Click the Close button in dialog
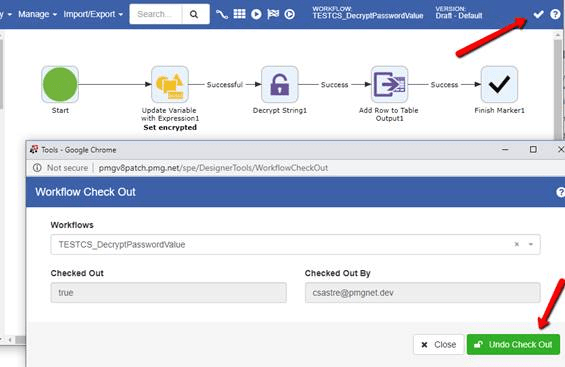 (x=439, y=345)
